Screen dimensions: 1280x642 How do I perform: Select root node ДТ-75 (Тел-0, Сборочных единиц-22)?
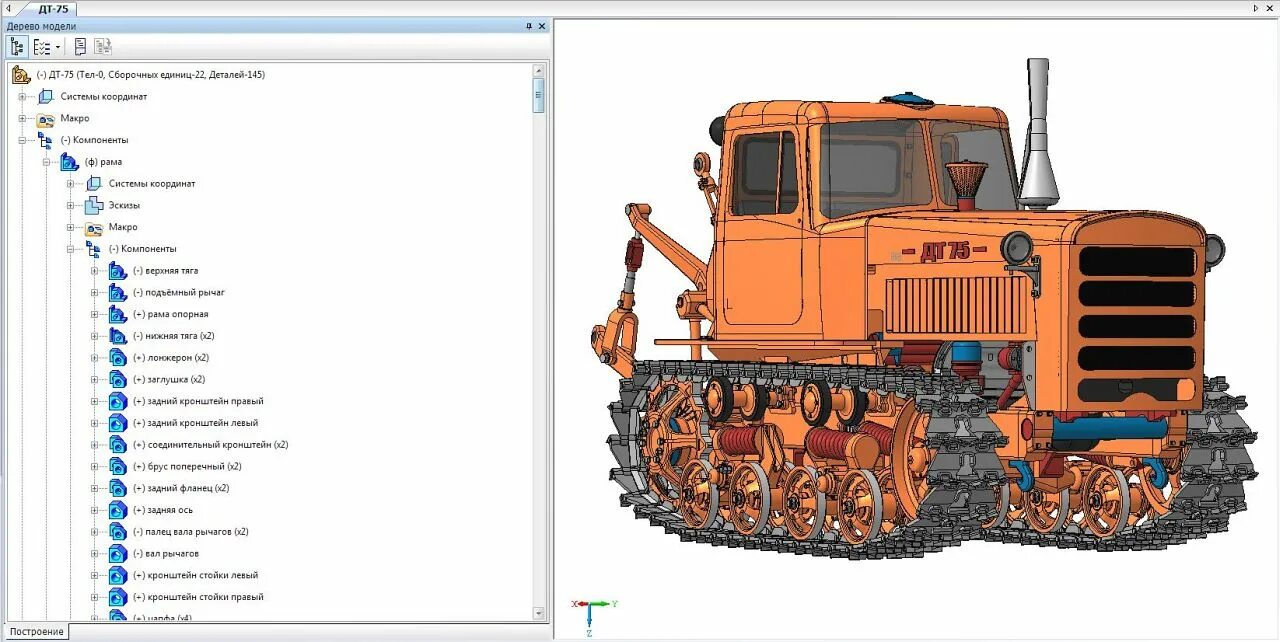(150, 74)
